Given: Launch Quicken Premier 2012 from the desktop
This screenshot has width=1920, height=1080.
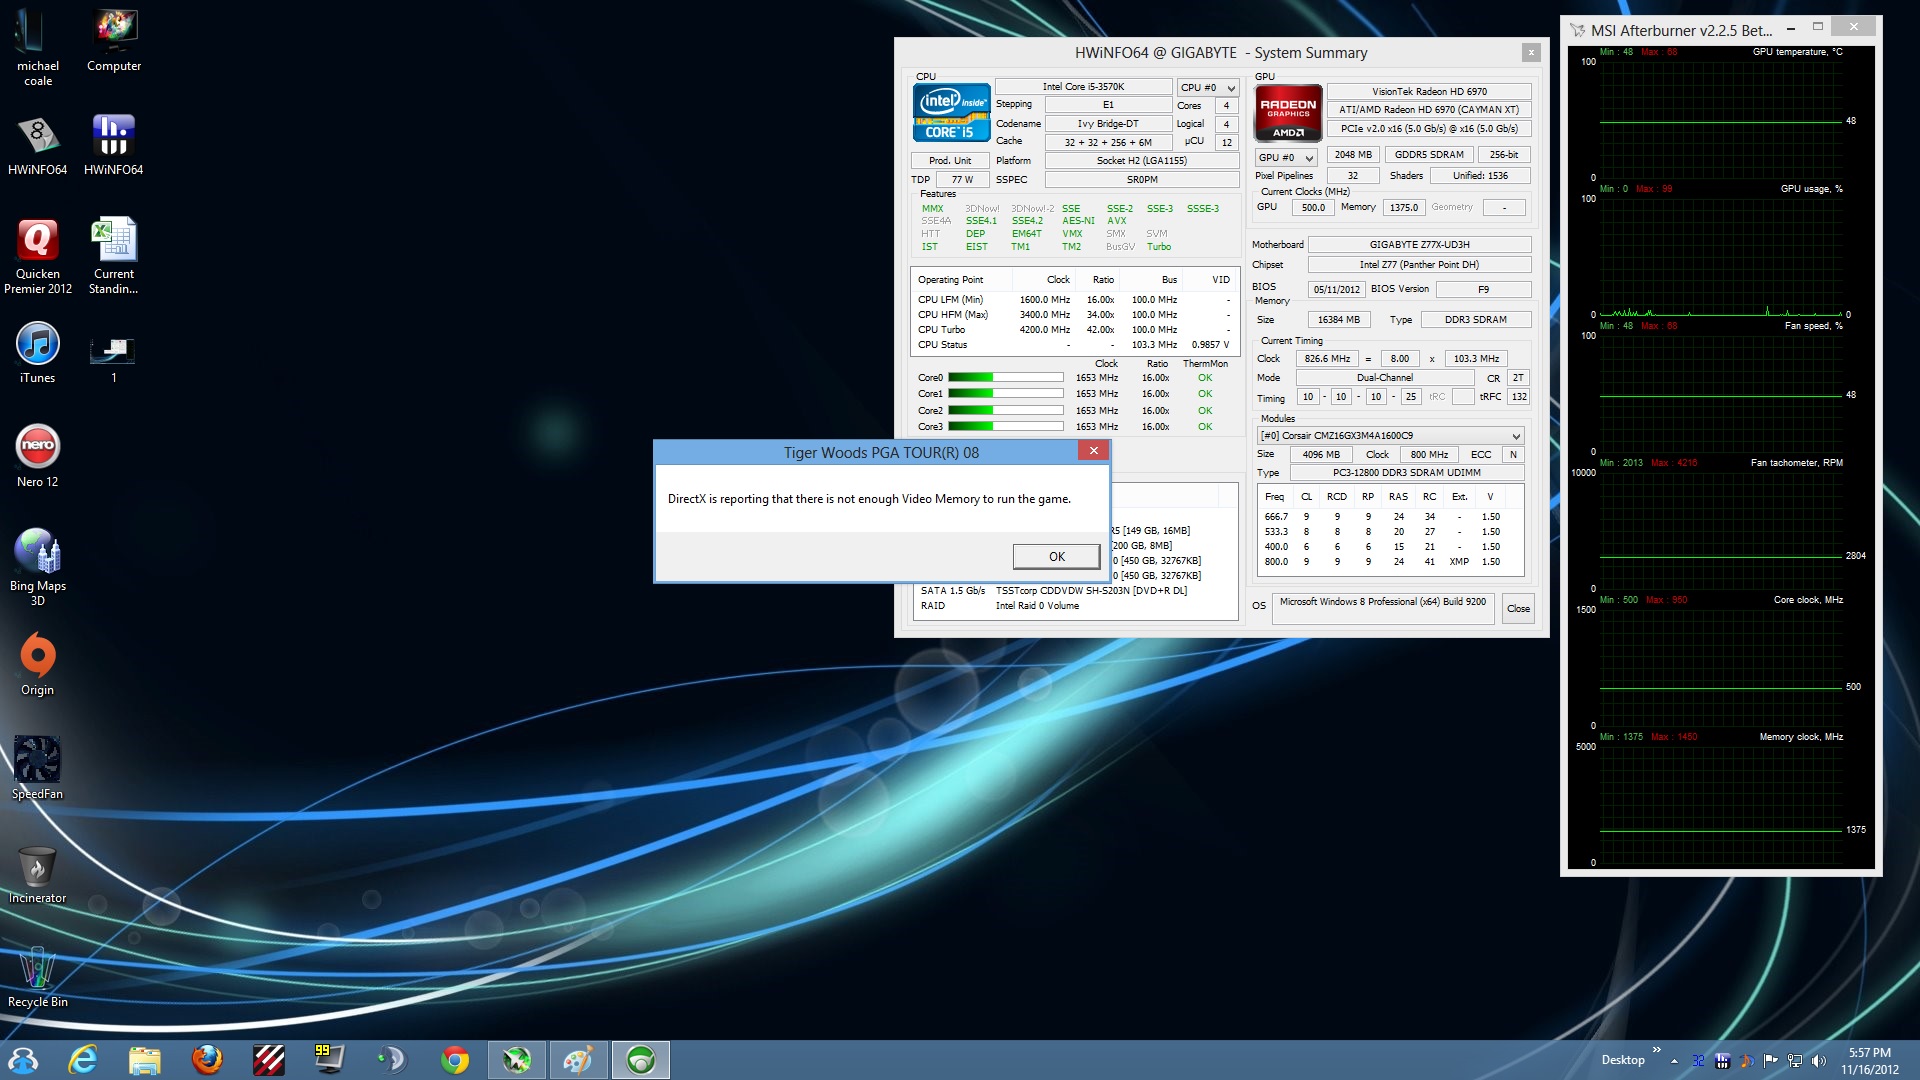Looking at the screenshot, I should [x=37, y=256].
